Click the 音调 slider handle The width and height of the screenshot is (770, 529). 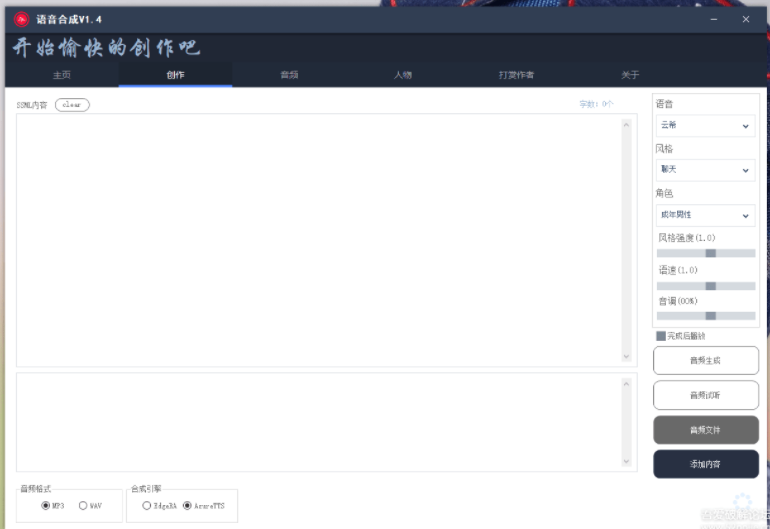point(711,316)
